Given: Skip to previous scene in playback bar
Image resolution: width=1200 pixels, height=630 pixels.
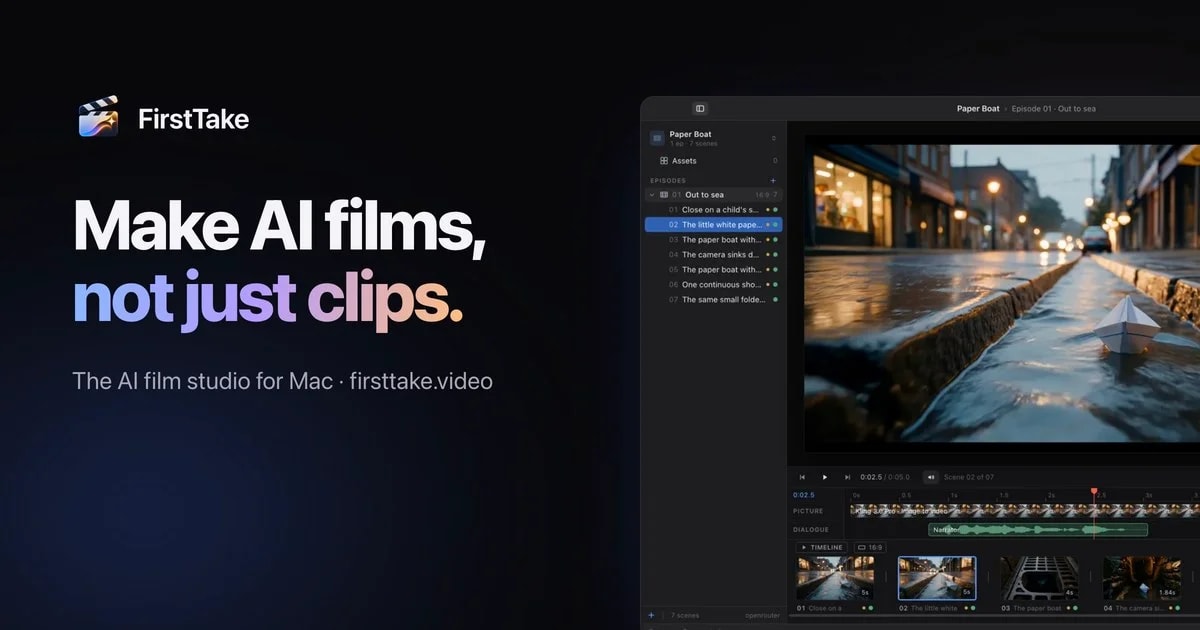Looking at the screenshot, I should pyautogui.click(x=802, y=477).
